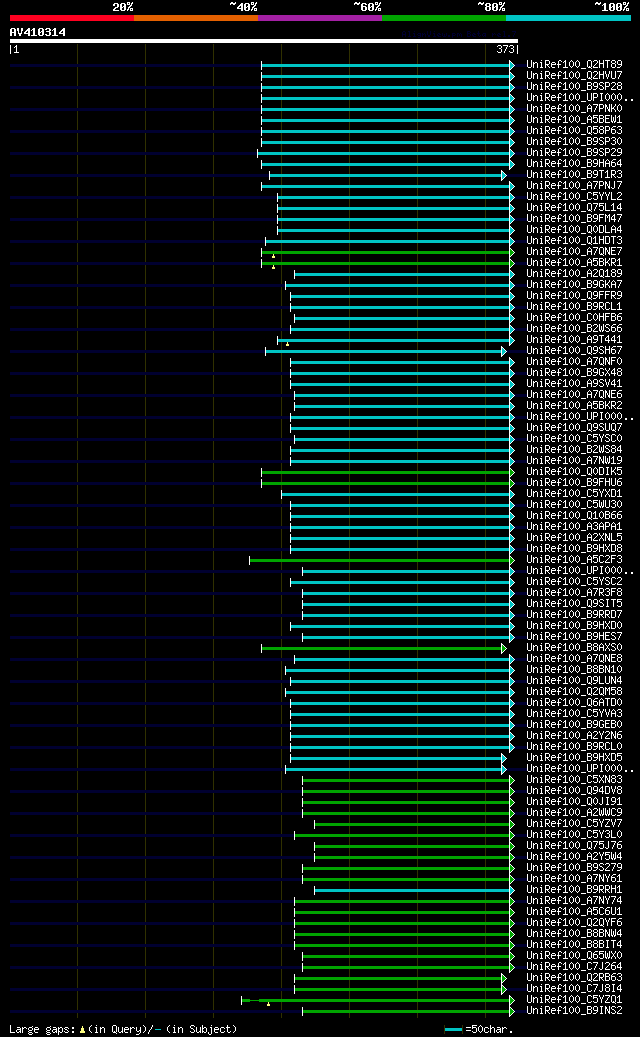Click the cyan ~100% identity legend segment
Screen dimensions: 640x1037
click(569, 18)
